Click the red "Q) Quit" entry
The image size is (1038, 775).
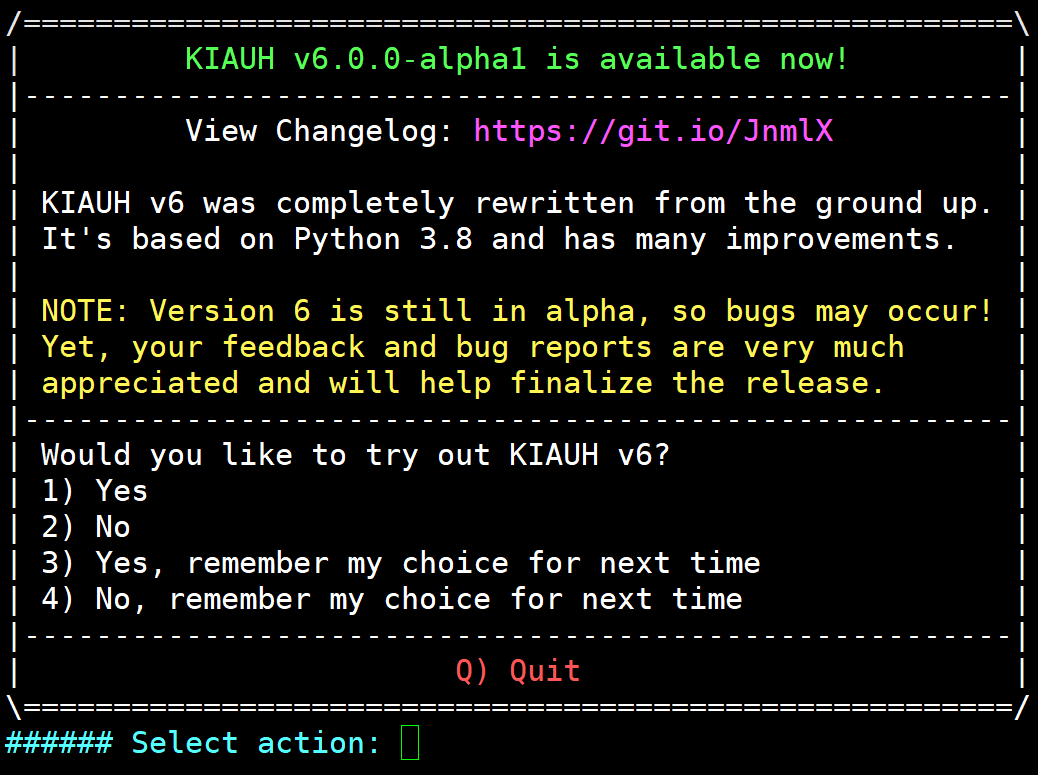point(518,670)
